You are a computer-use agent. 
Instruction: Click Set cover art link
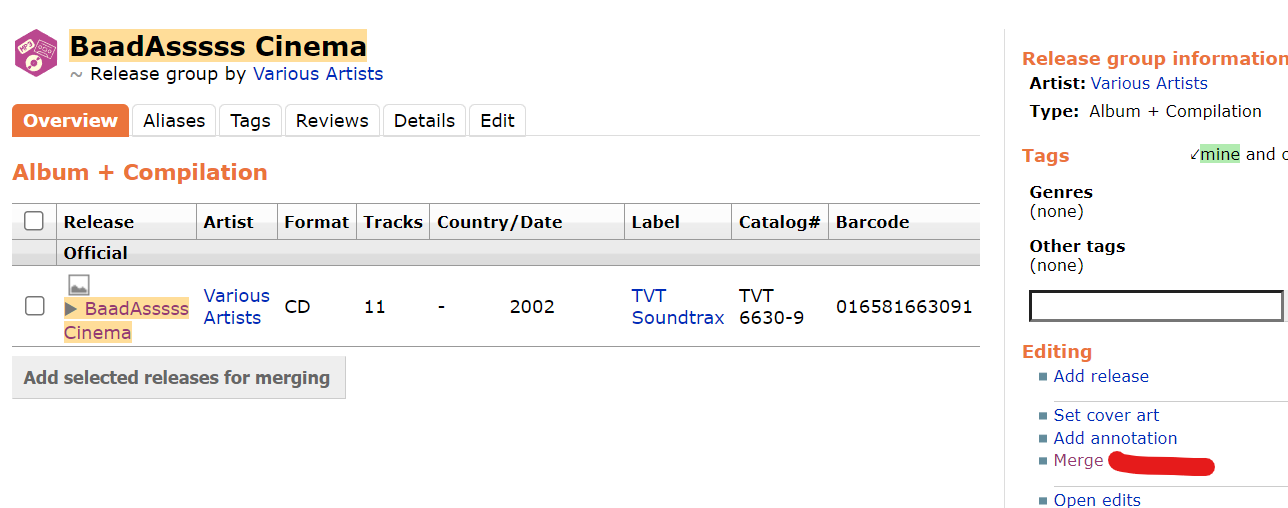point(1106,415)
